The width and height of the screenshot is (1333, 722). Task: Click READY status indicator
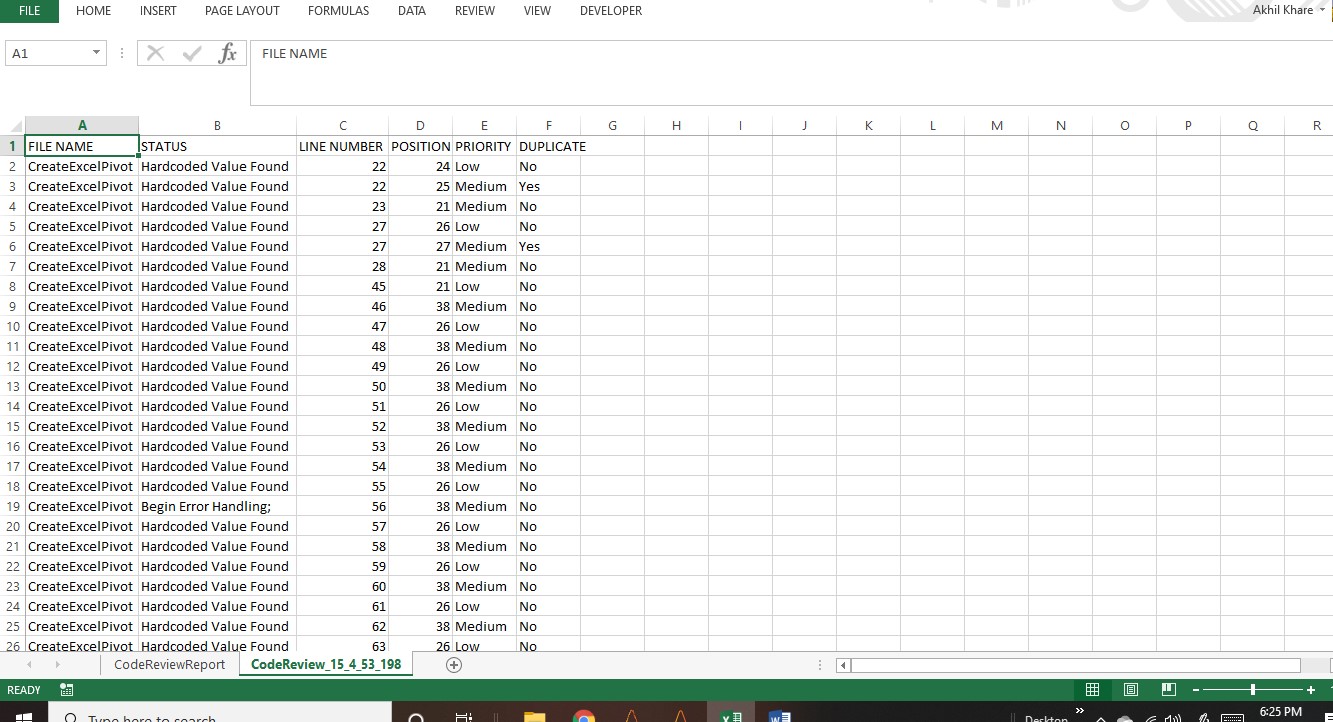pos(24,690)
